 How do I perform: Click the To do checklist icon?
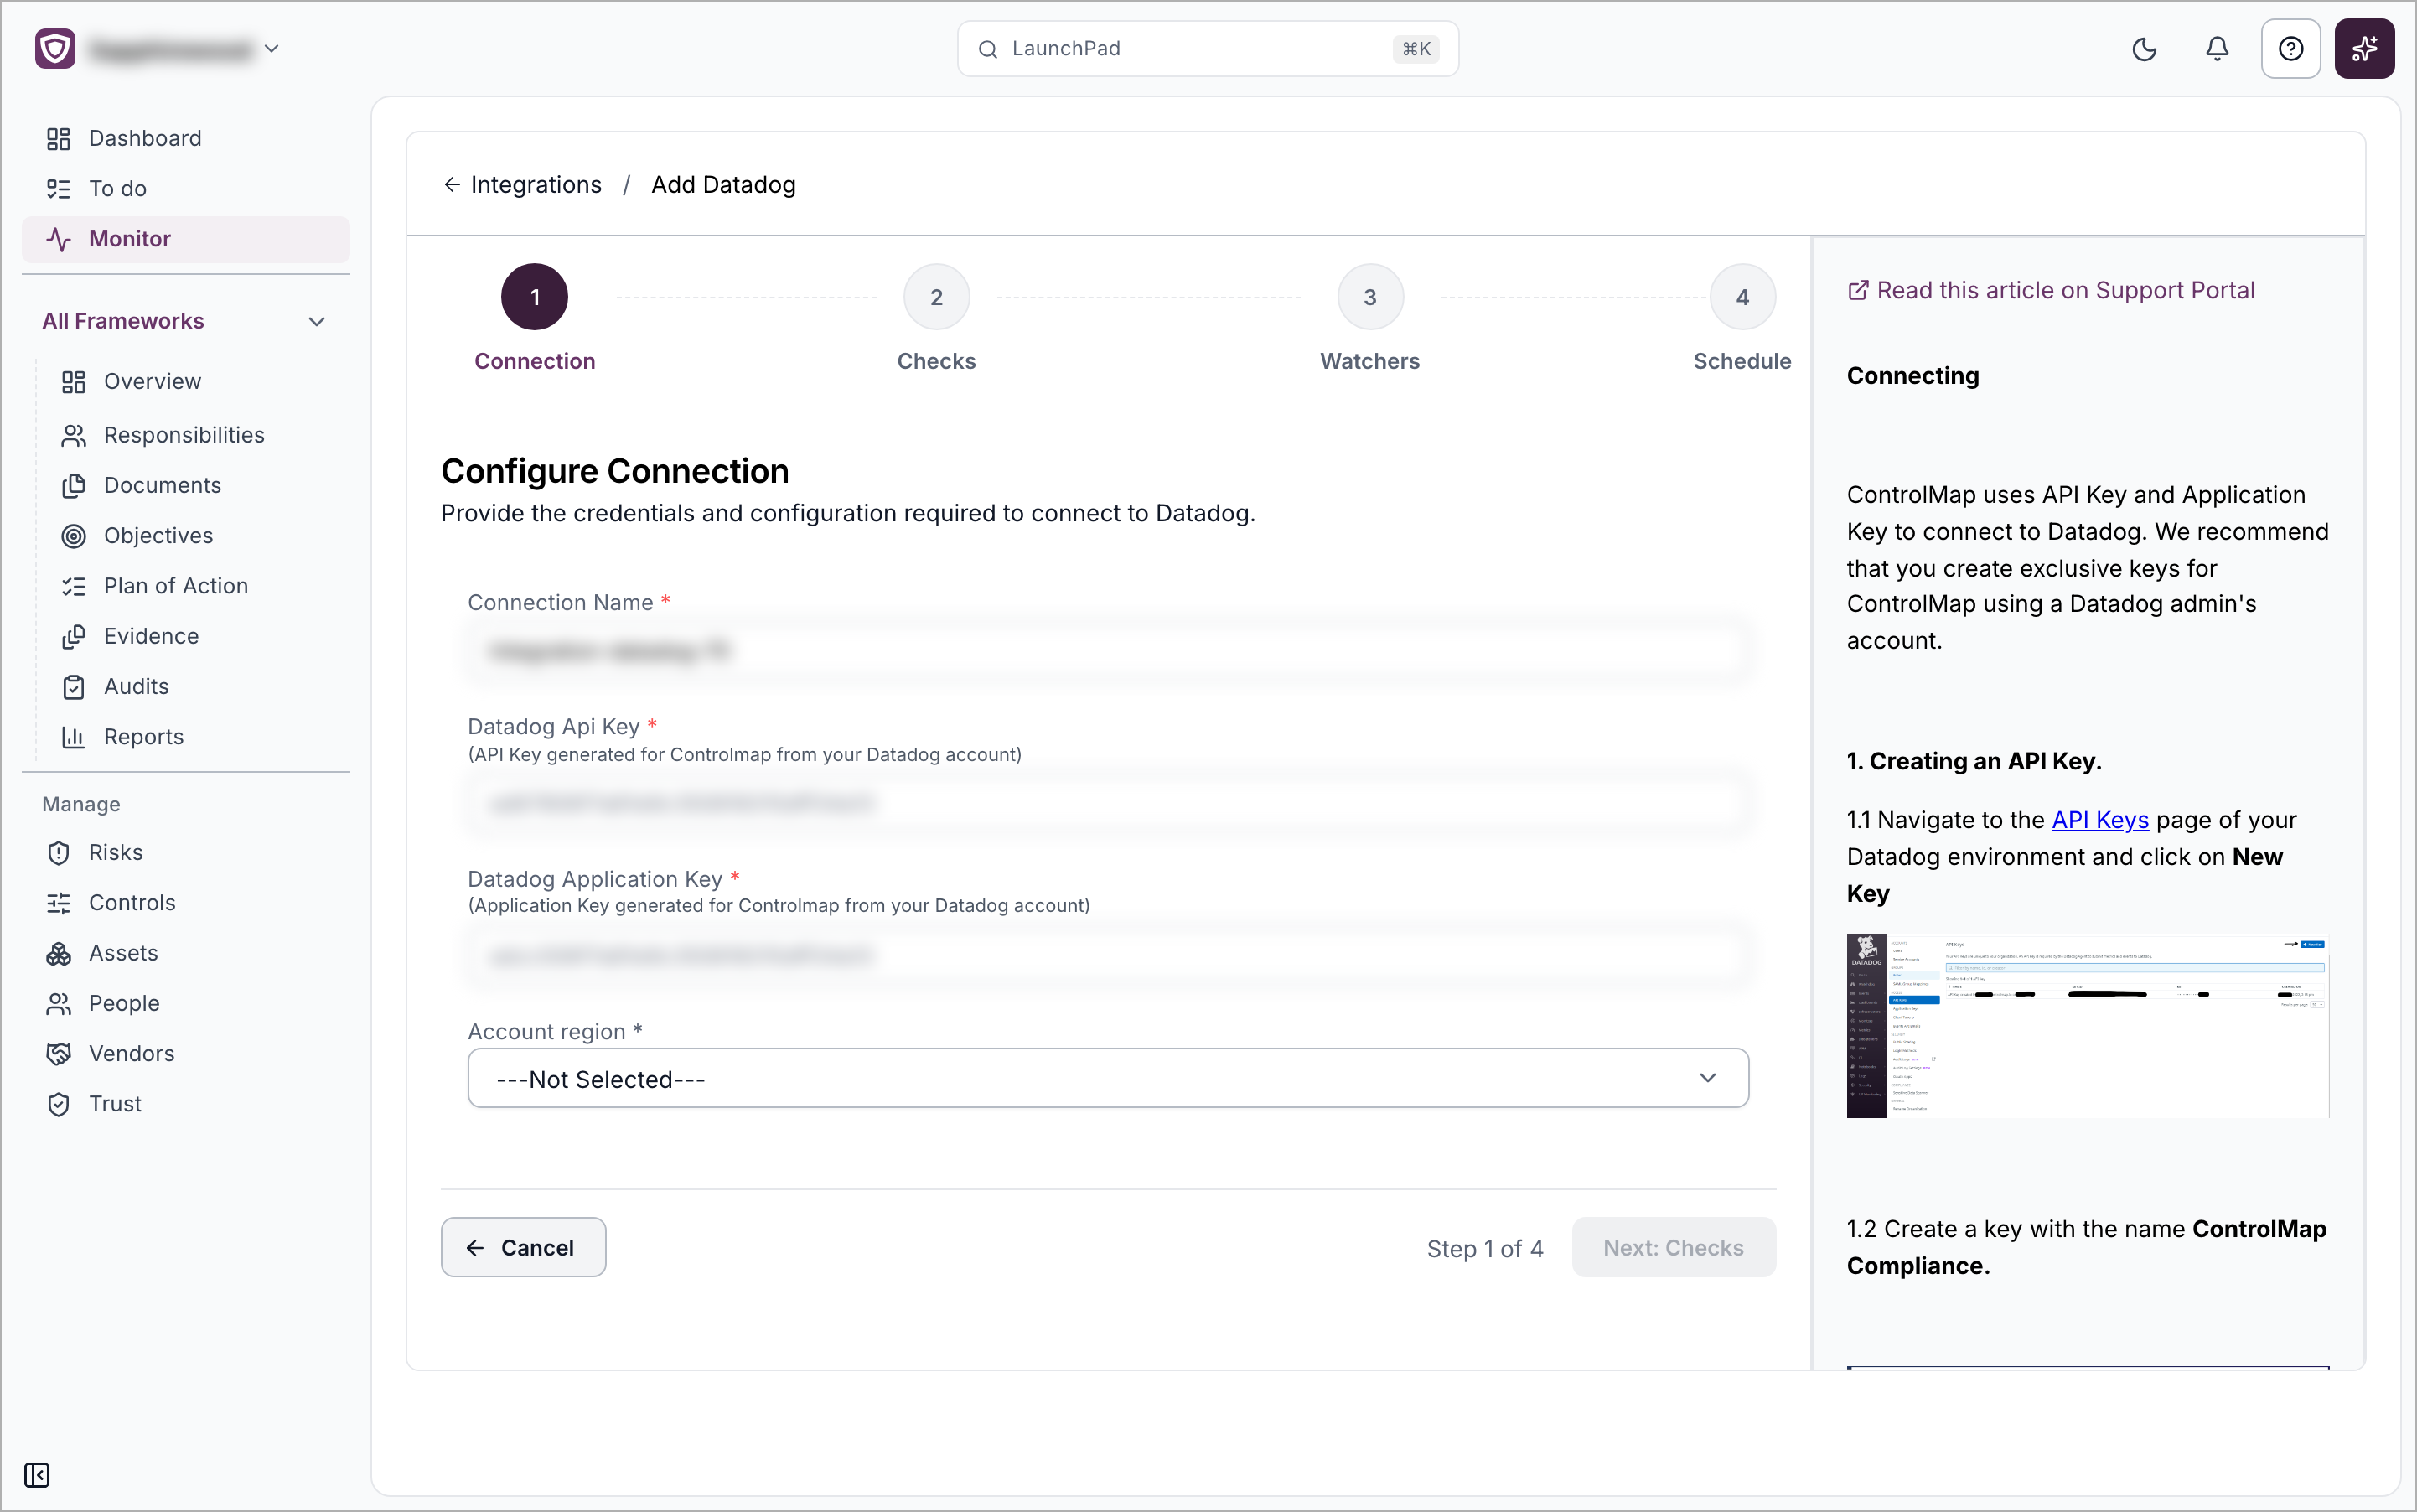(x=59, y=188)
